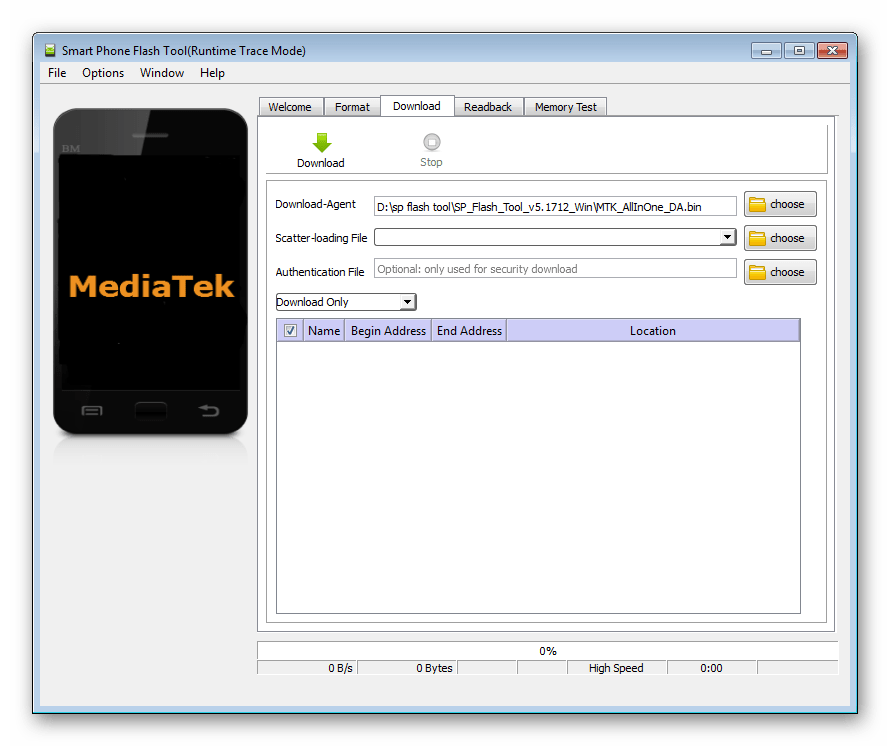The image size is (890, 746).
Task: Choose Authentication File via folder button
Action: [780, 273]
